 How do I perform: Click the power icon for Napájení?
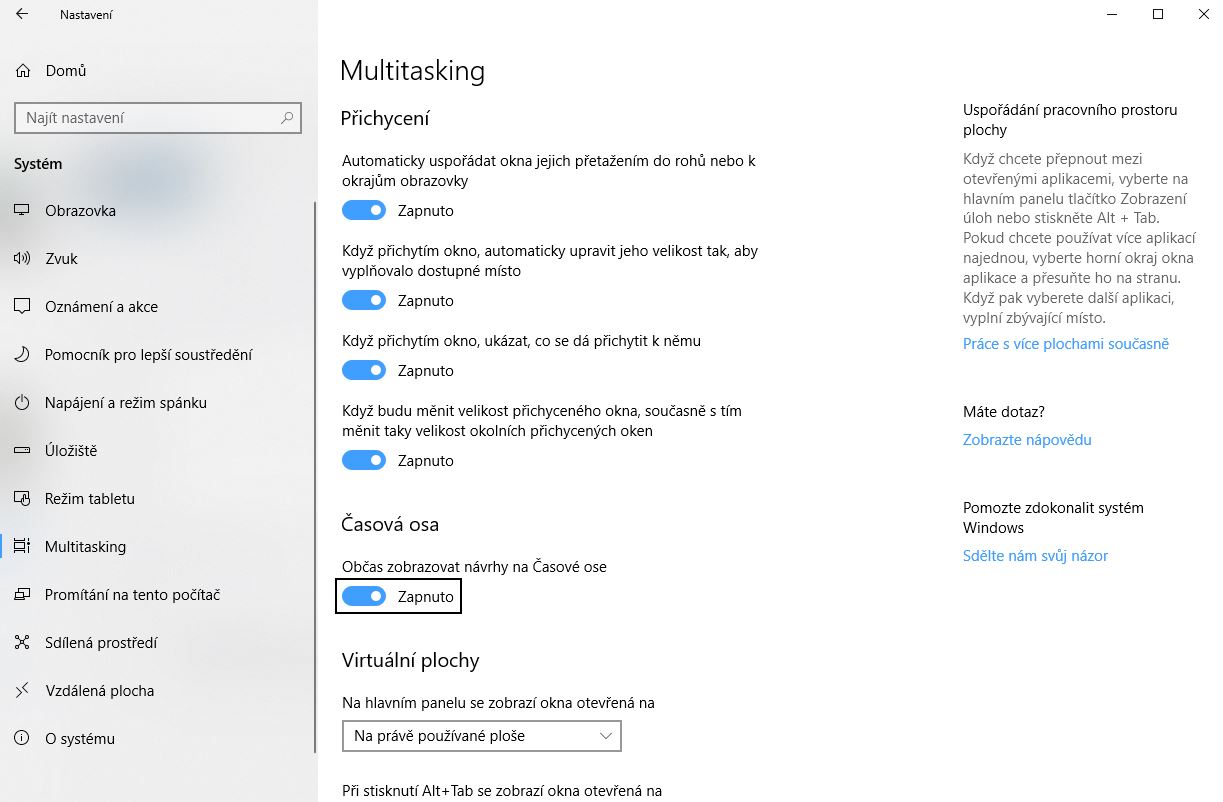pyautogui.click(x=23, y=403)
